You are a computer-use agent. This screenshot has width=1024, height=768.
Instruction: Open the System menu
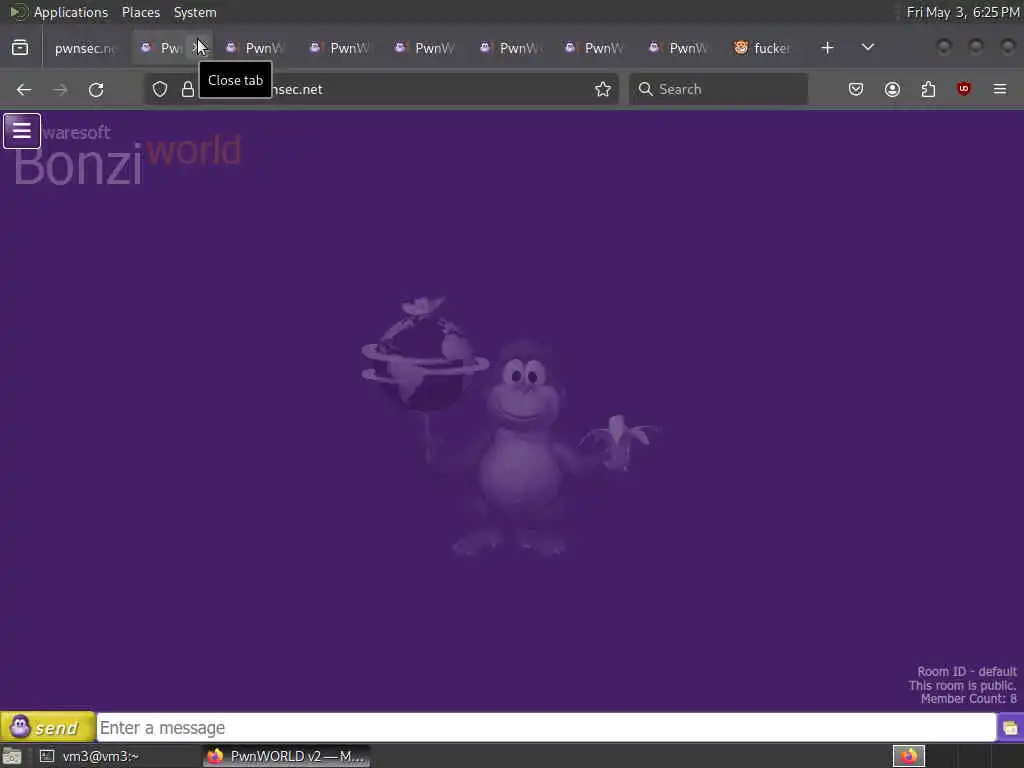click(x=195, y=12)
